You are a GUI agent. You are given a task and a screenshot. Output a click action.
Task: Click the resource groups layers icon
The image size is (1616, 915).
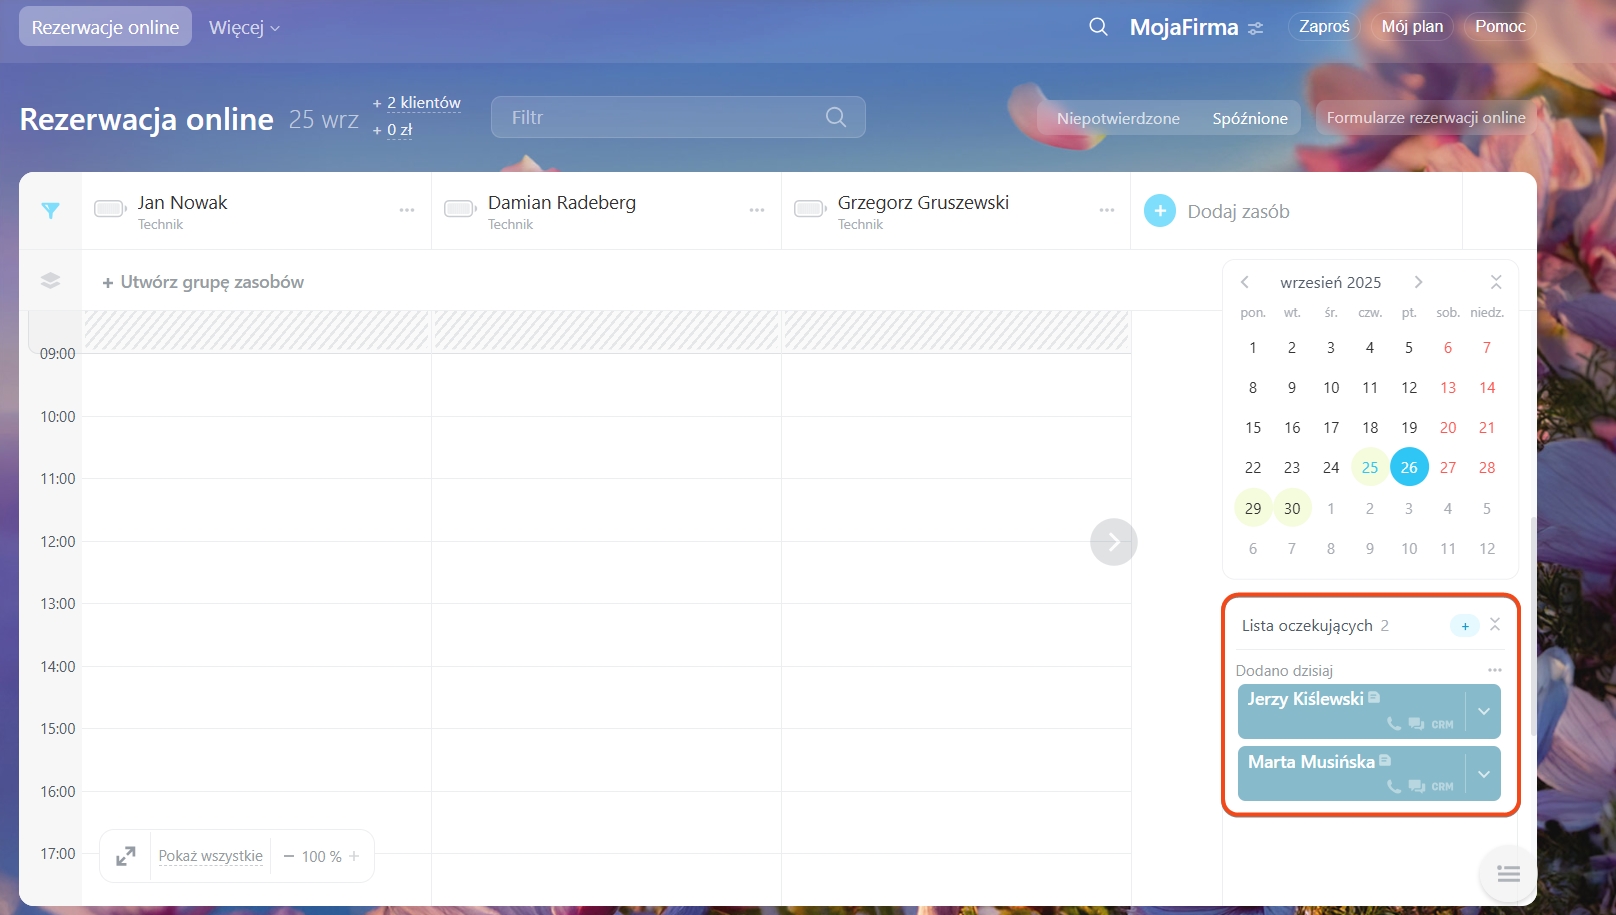tap(51, 281)
